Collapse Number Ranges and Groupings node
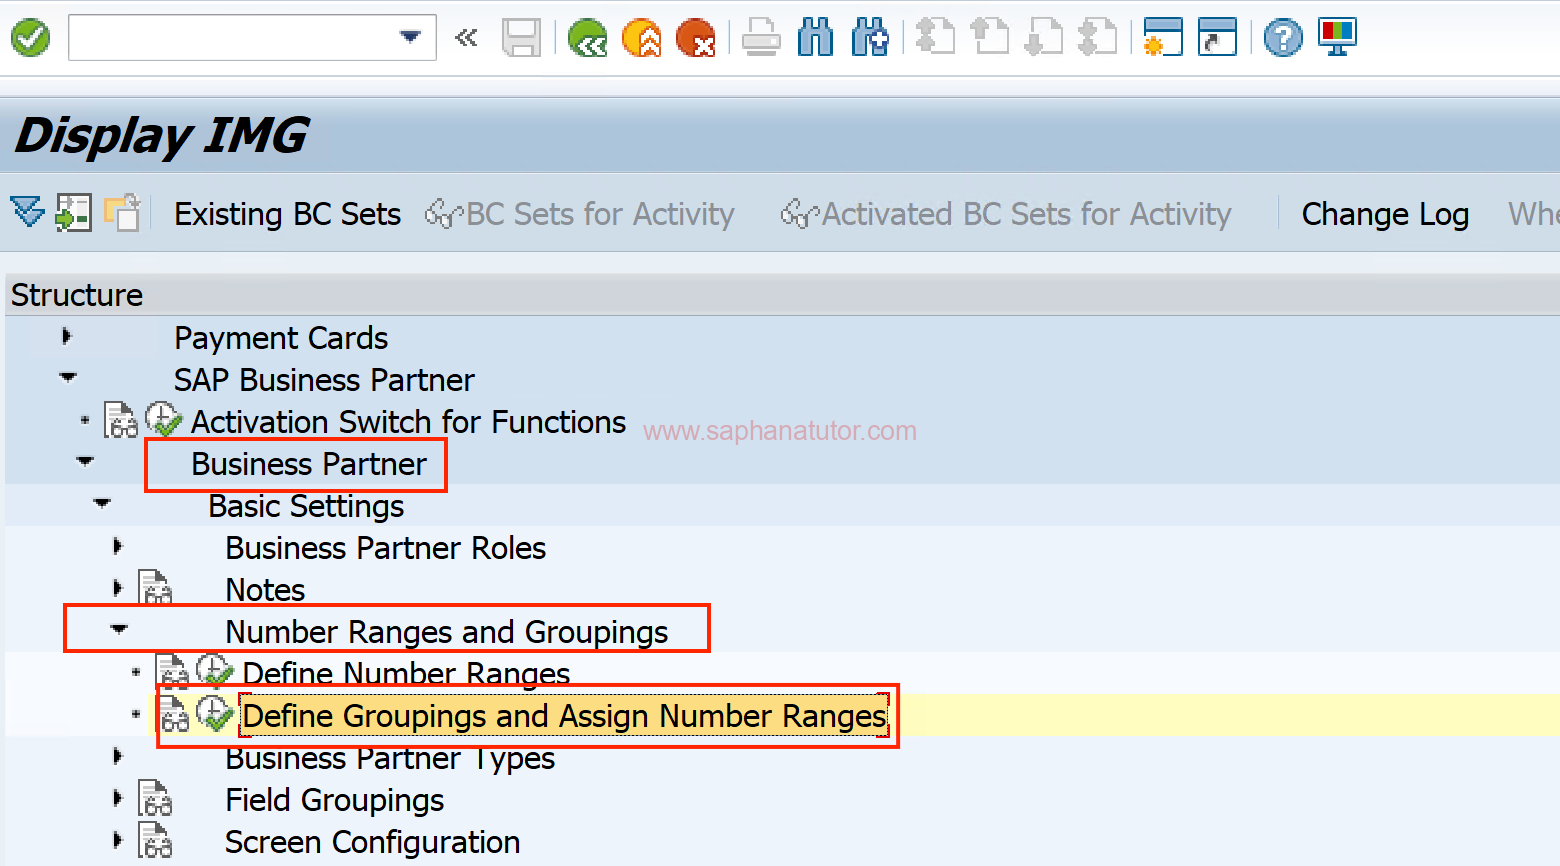Screen dimensions: 1560x866 point(119,630)
